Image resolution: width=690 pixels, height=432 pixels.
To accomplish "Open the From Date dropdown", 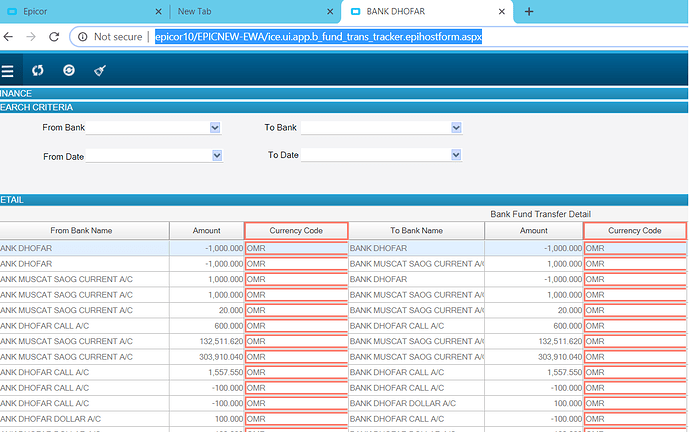I will tap(217, 155).
